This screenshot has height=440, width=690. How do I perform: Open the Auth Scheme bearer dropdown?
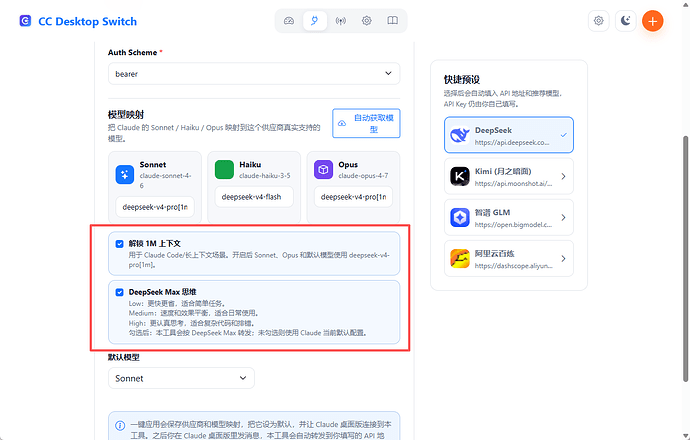[254, 73]
